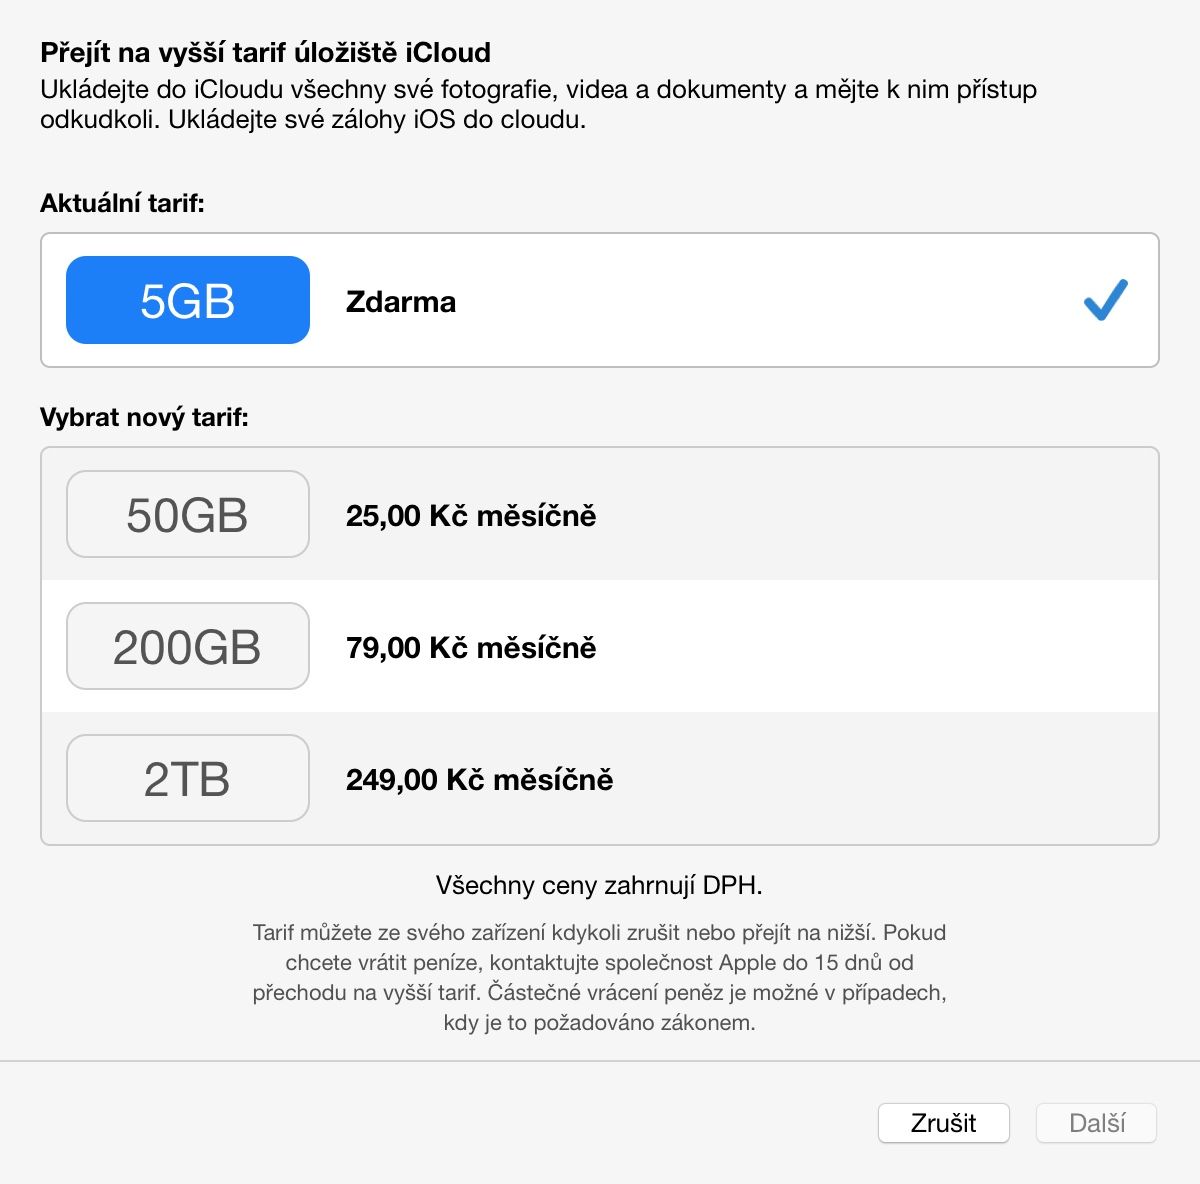1200x1184 pixels.
Task: Click the "Aktuální tarif:" label
Action: [122, 203]
